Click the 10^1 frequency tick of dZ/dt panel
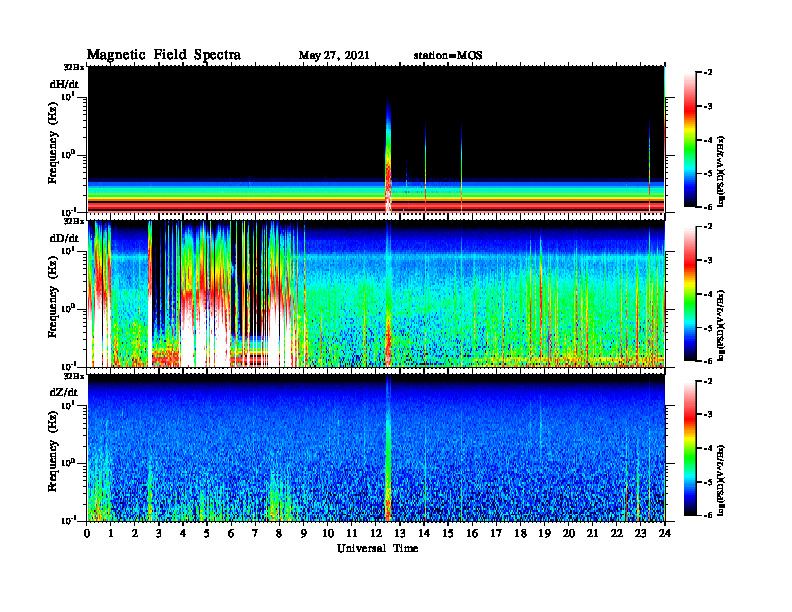 point(68,405)
